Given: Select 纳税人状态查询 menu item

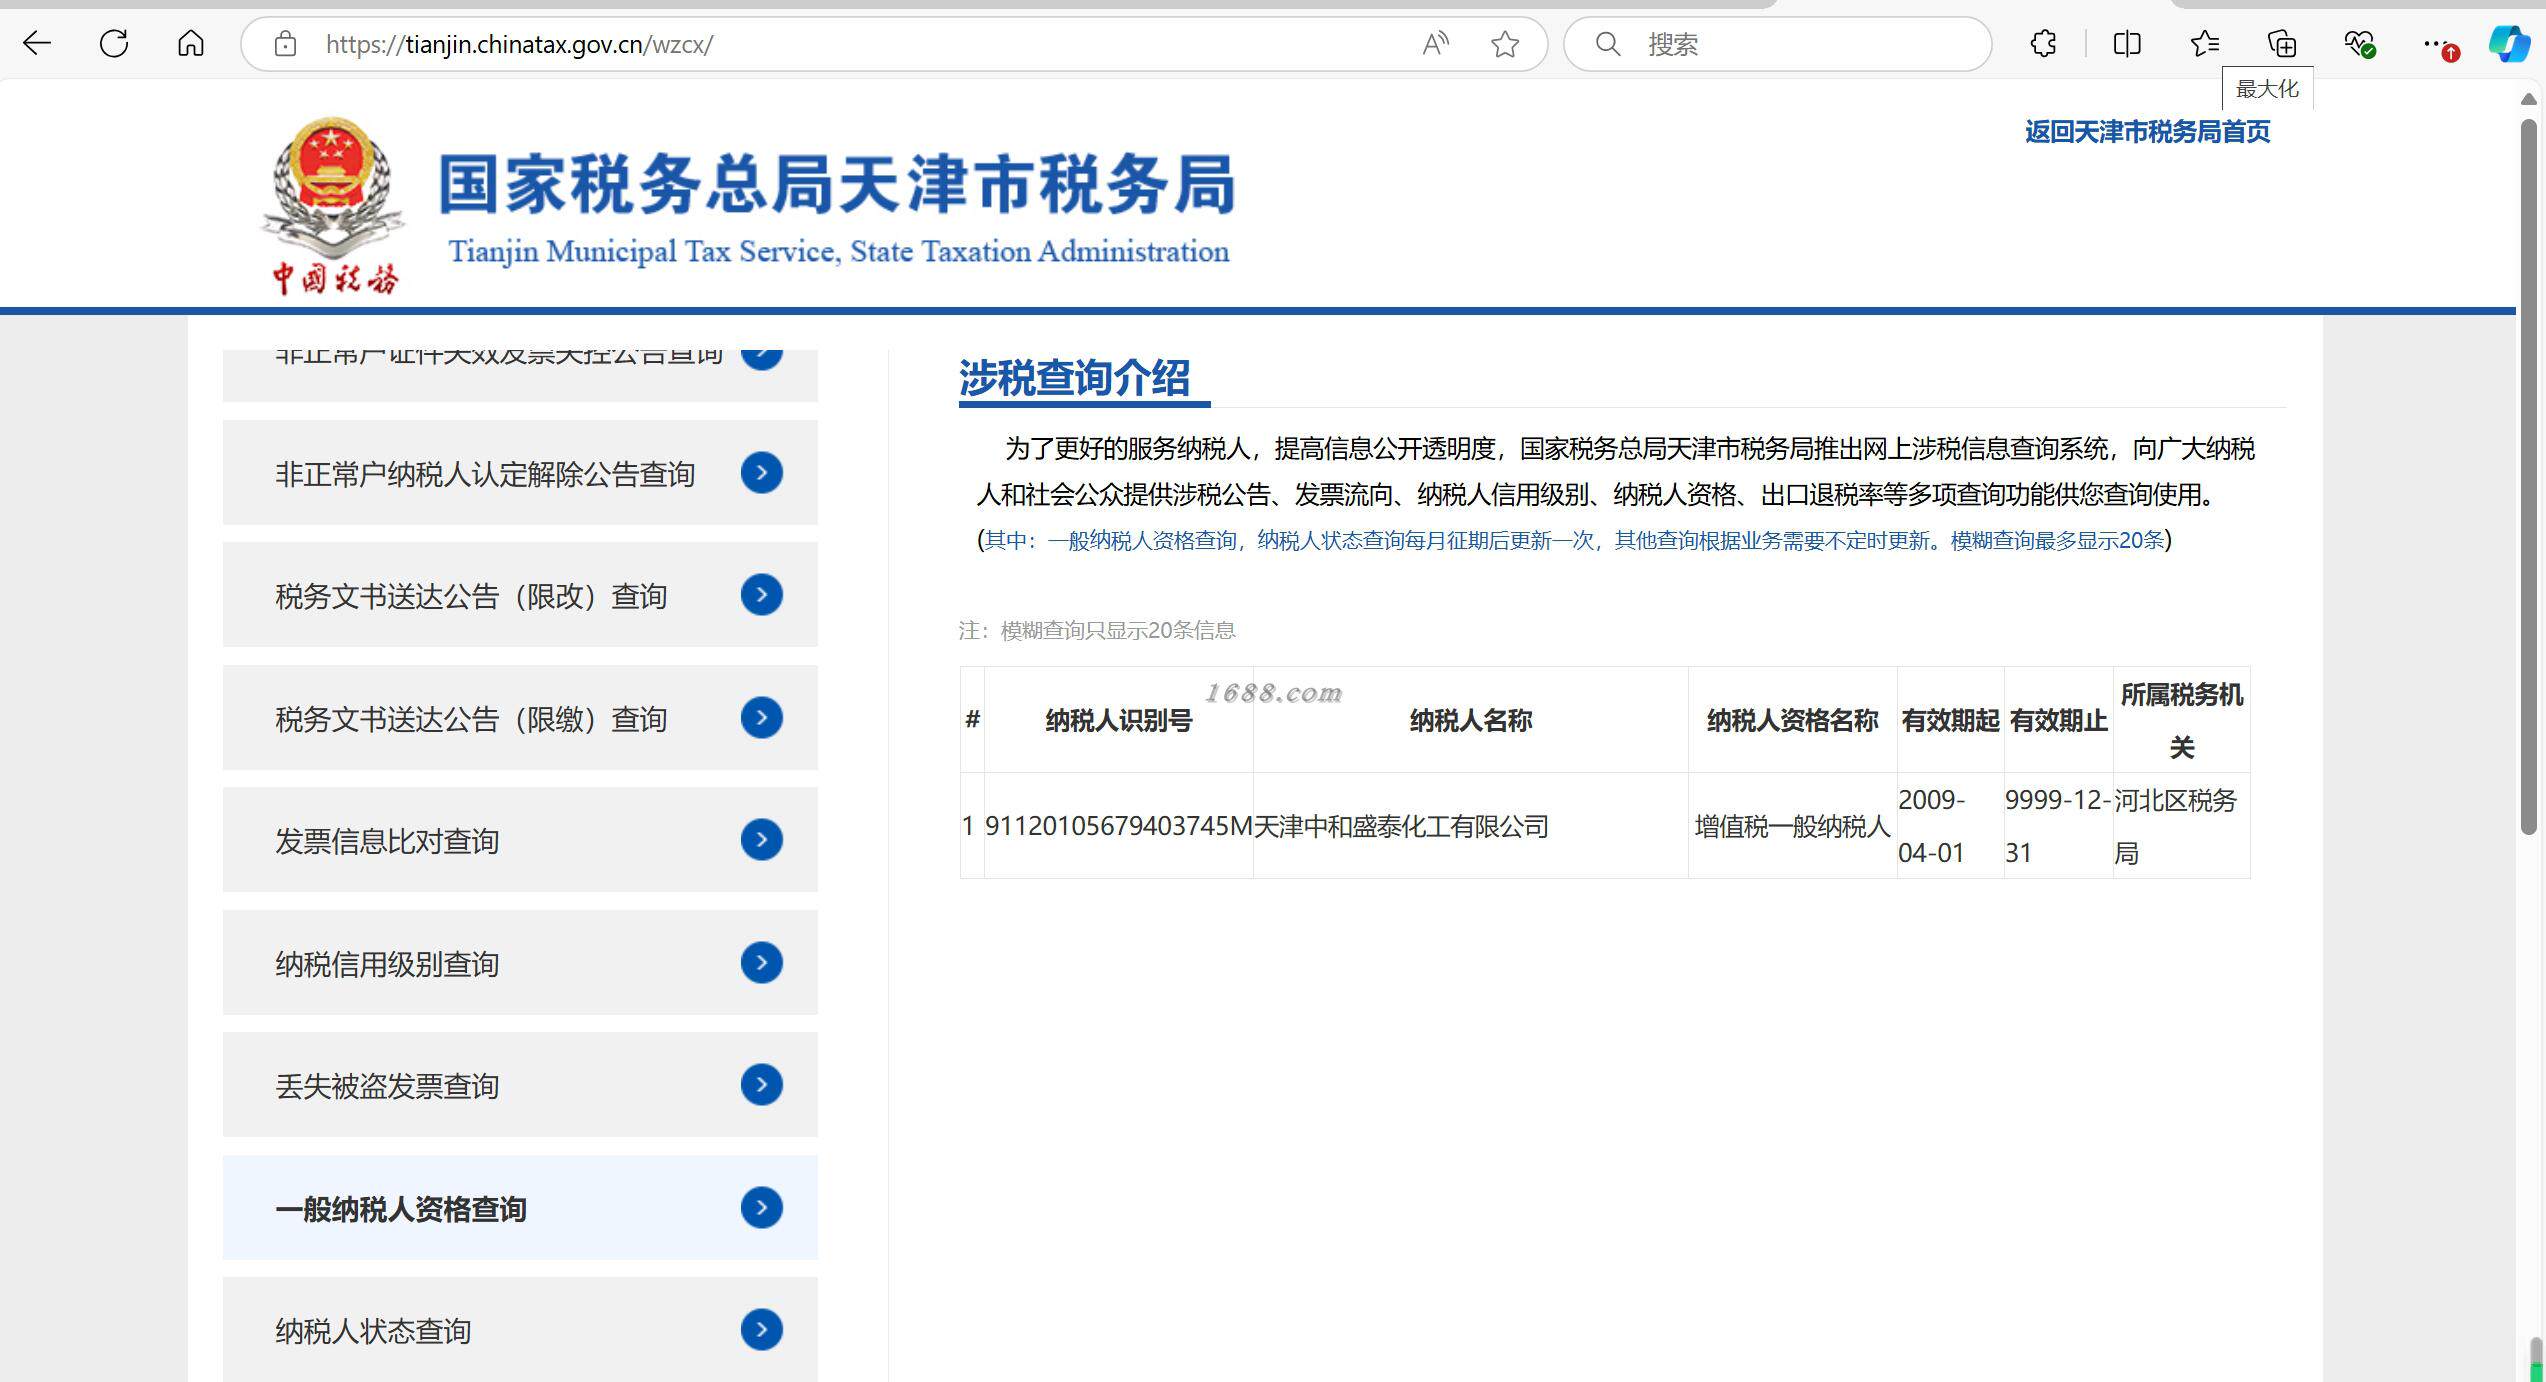Looking at the screenshot, I should tap(373, 1330).
